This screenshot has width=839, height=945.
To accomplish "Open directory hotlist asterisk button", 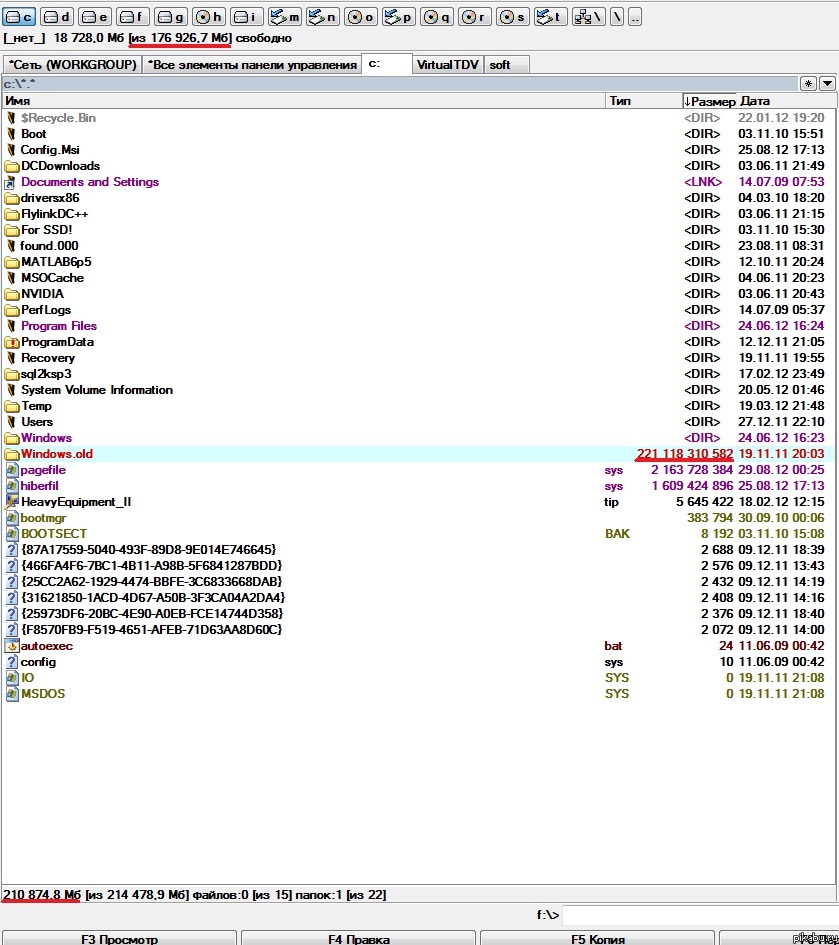I will tap(808, 84).
